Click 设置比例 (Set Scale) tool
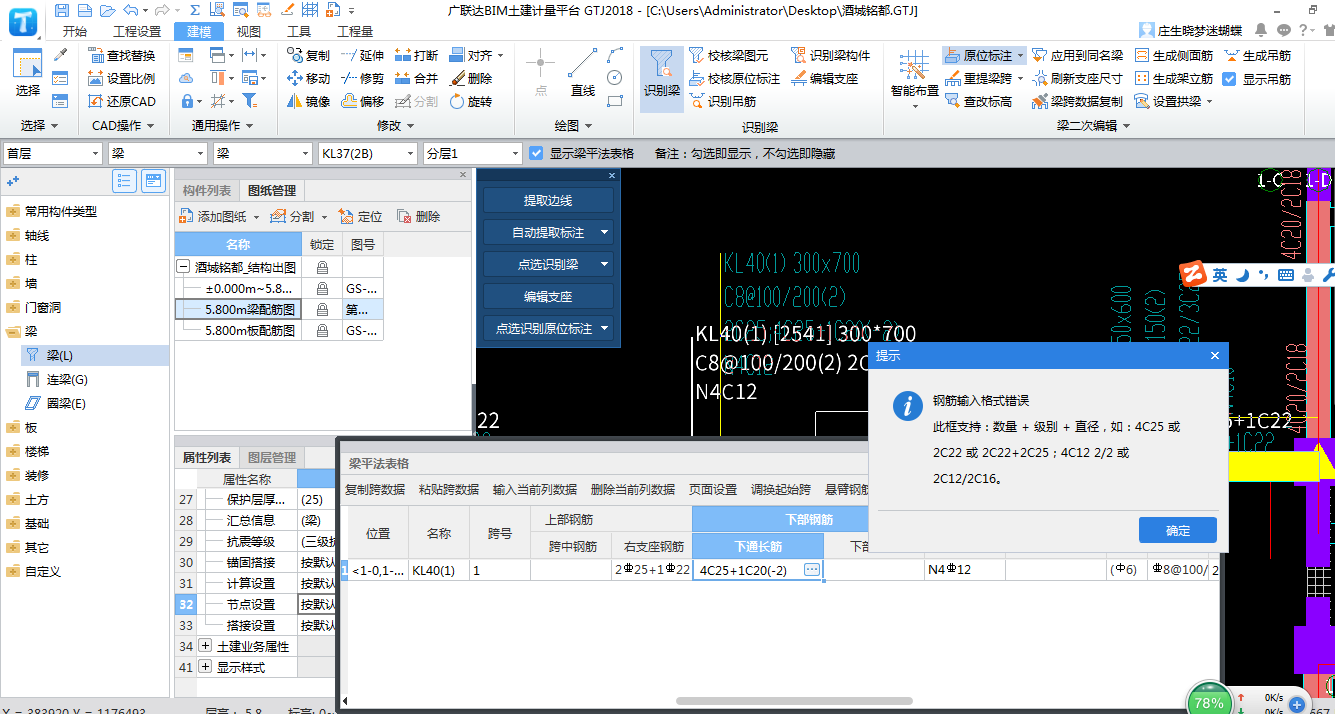This screenshot has width=1335, height=714. pos(121,78)
